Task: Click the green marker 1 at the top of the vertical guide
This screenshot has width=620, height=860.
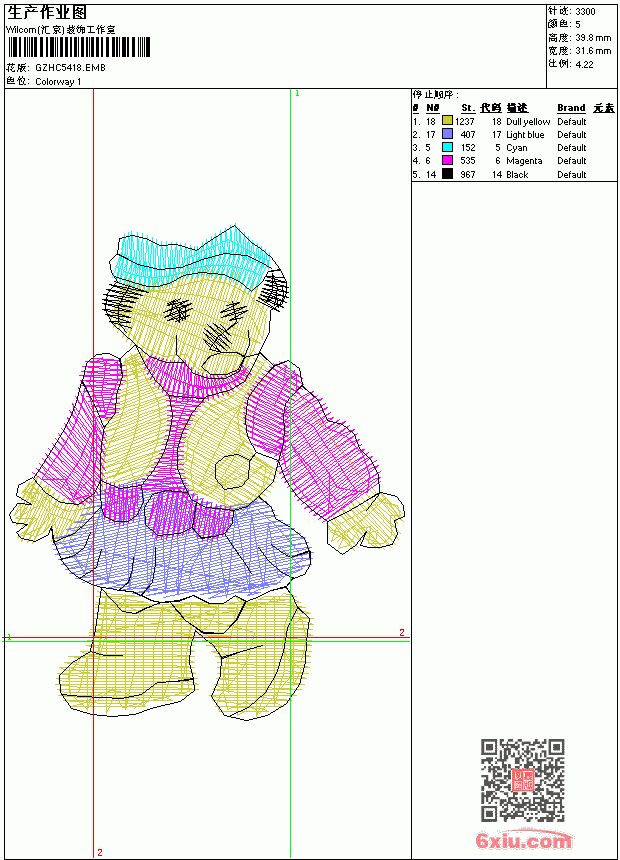Action: click(x=297, y=94)
